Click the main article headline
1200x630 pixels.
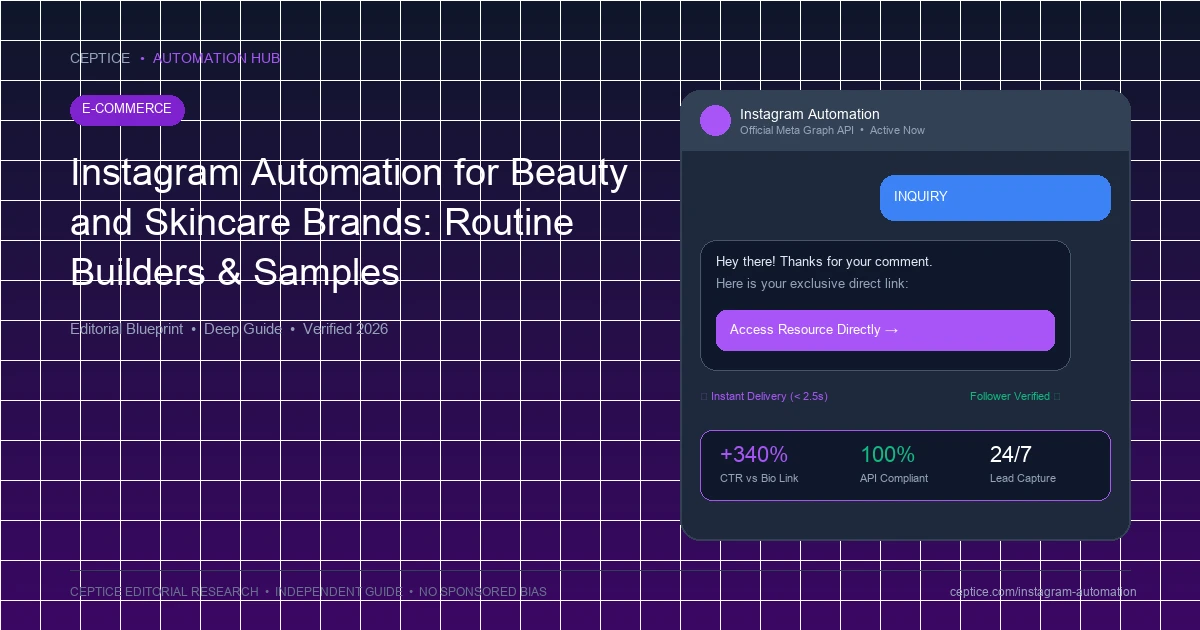tap(349, 222)
